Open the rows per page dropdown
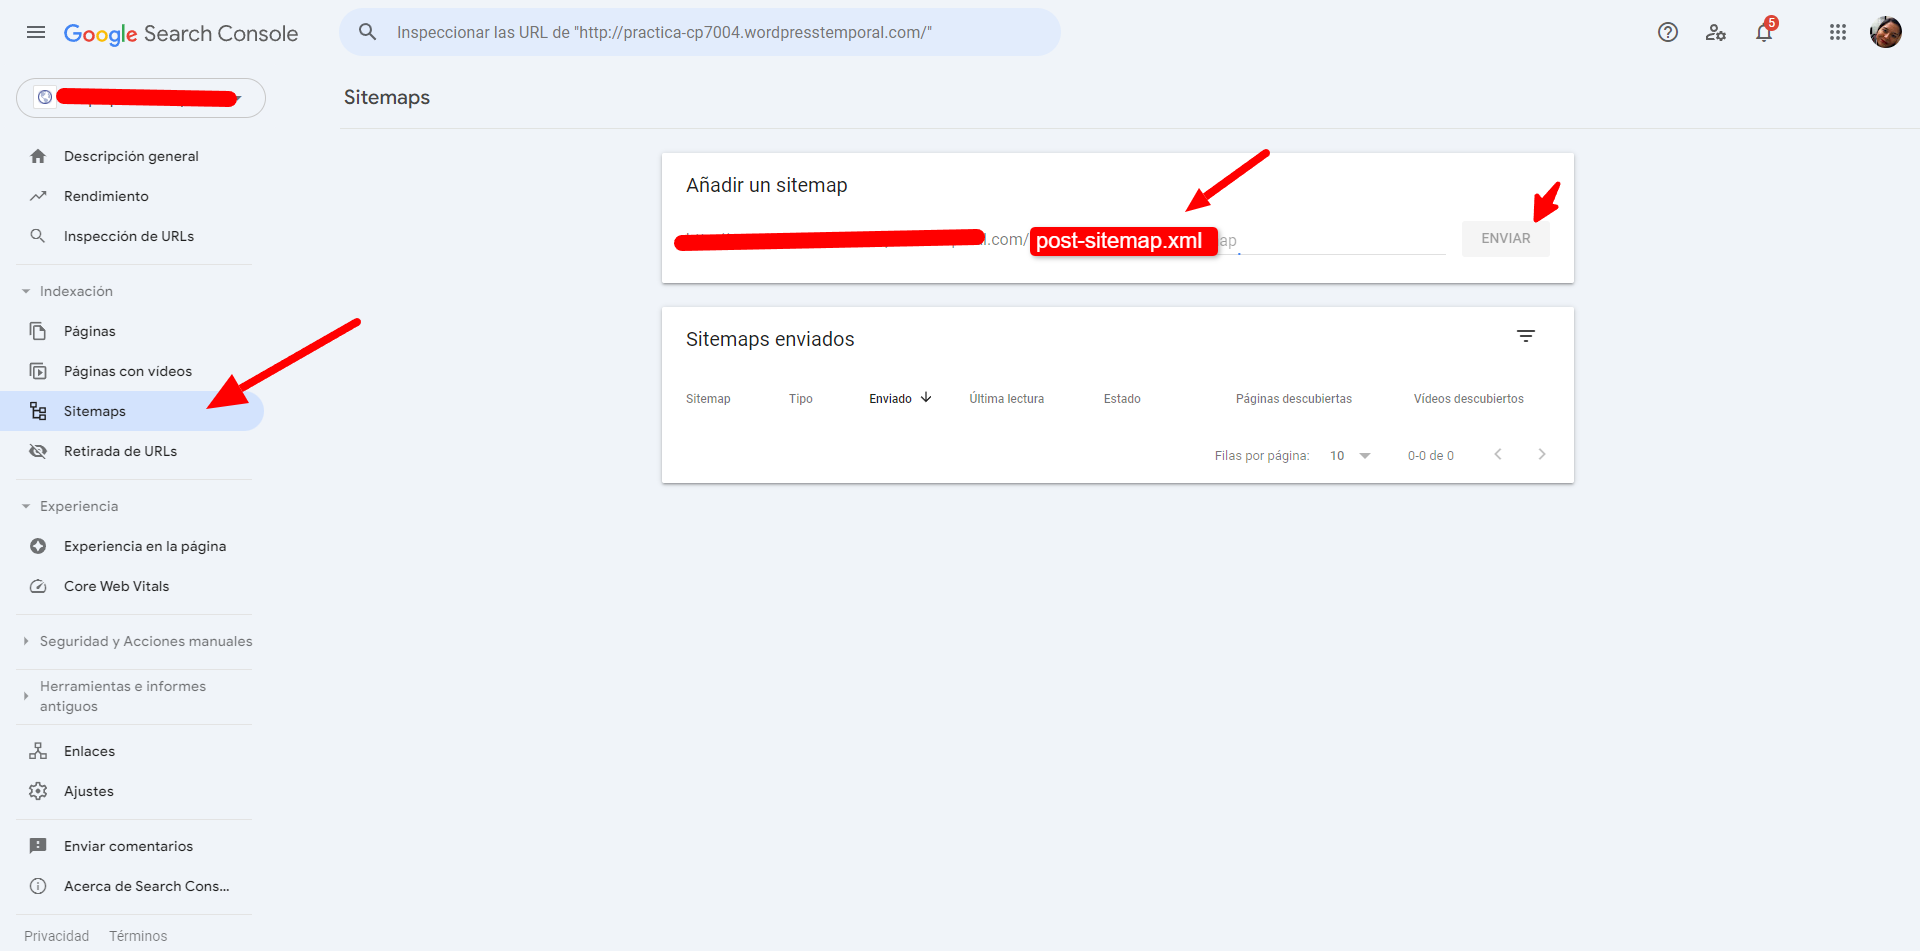Viewport: 1920px width, 951px height. [x=1350, y=455]
